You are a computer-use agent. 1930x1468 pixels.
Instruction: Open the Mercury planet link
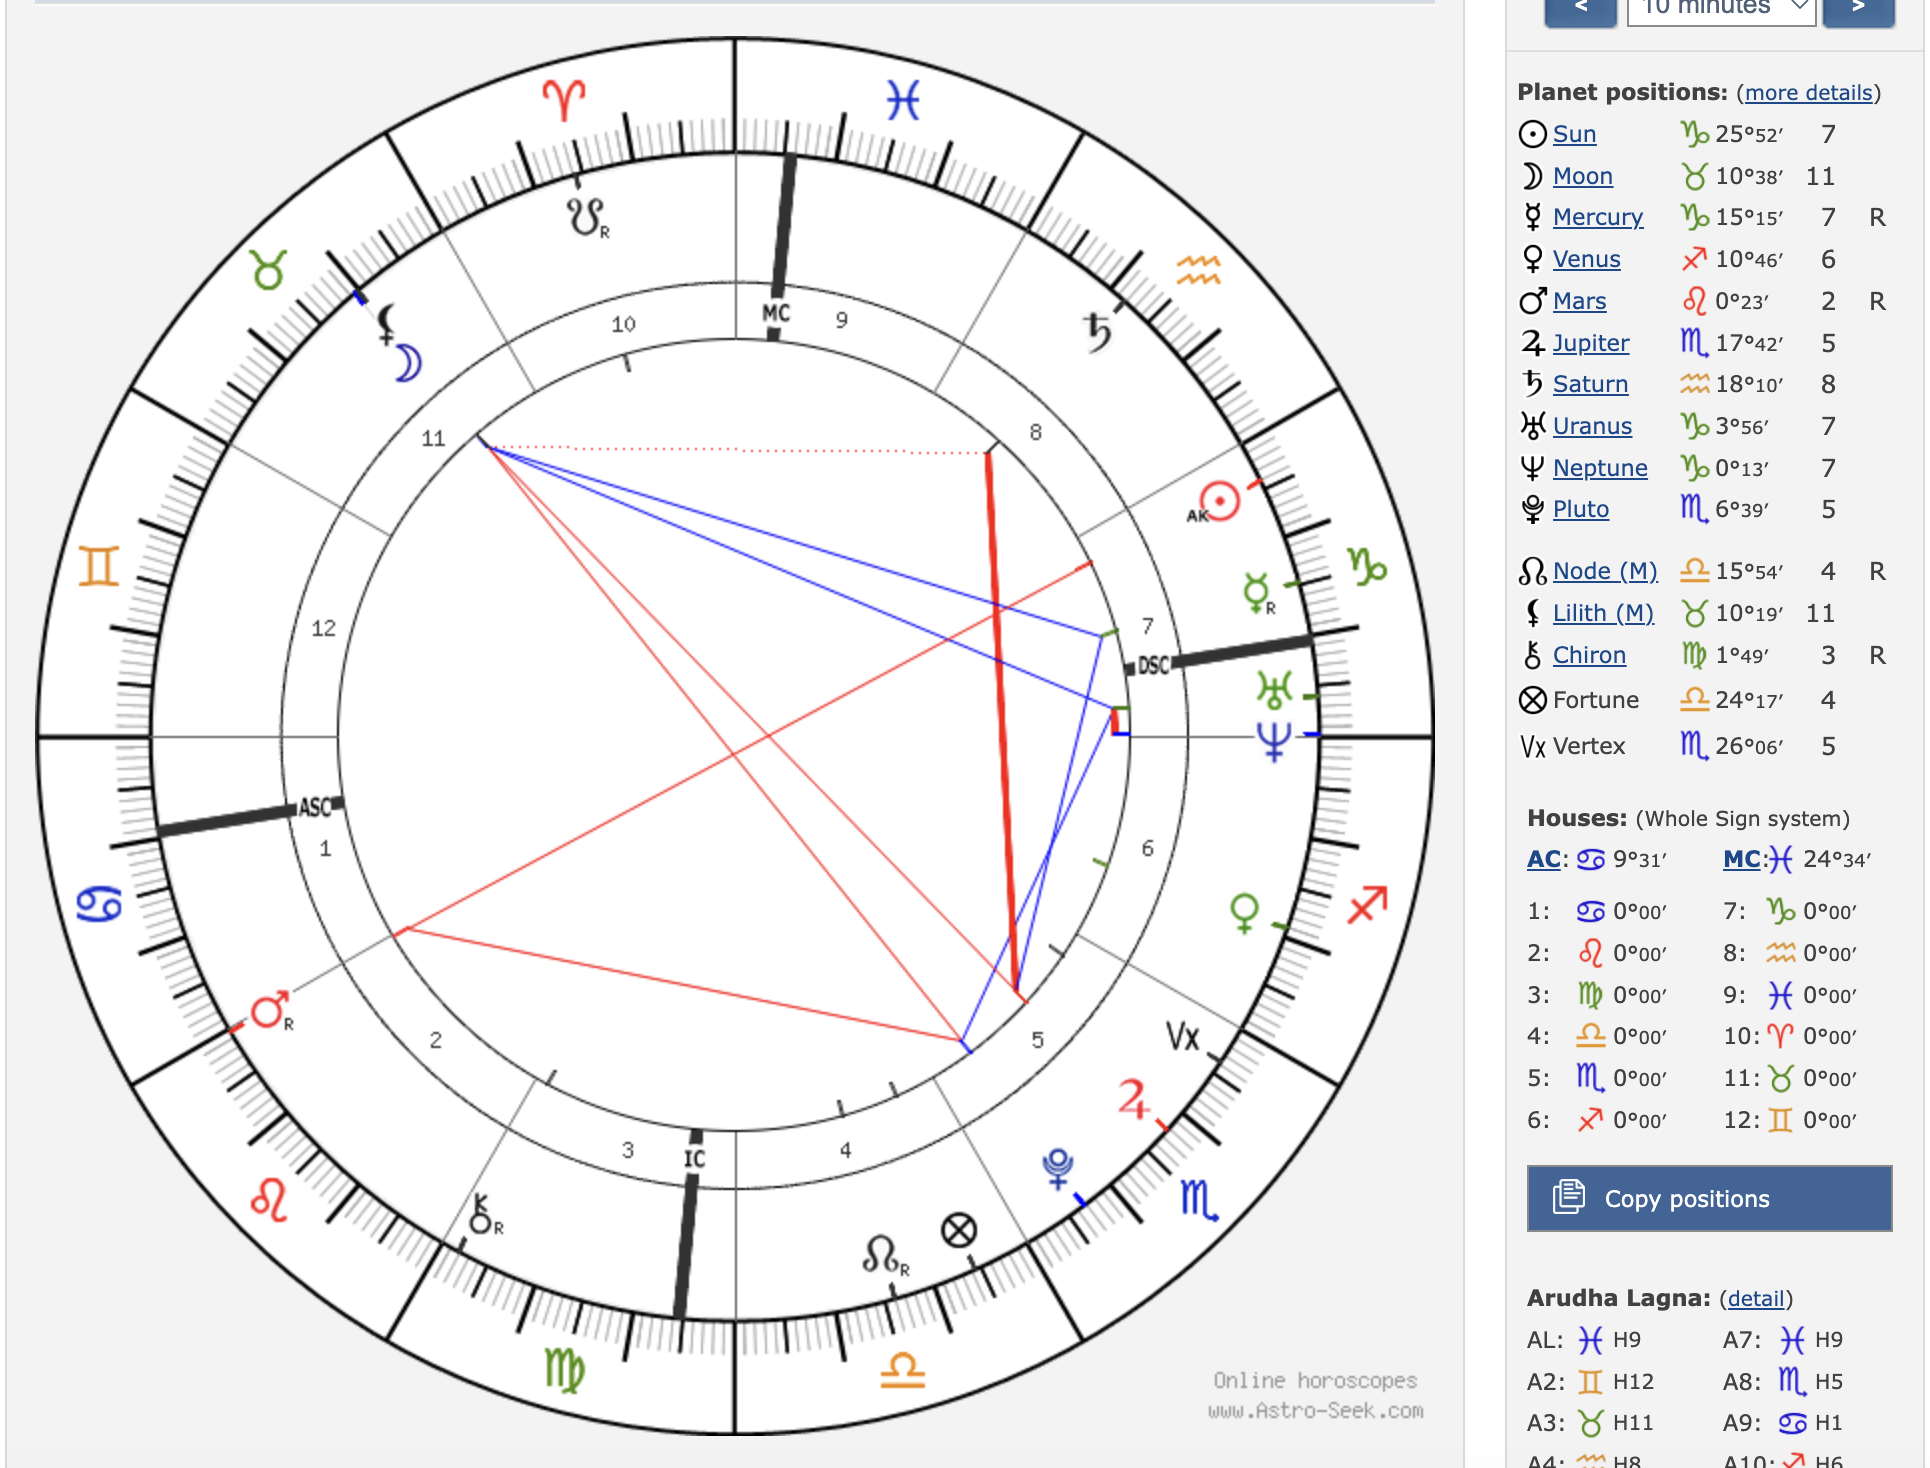(1597, 217)
